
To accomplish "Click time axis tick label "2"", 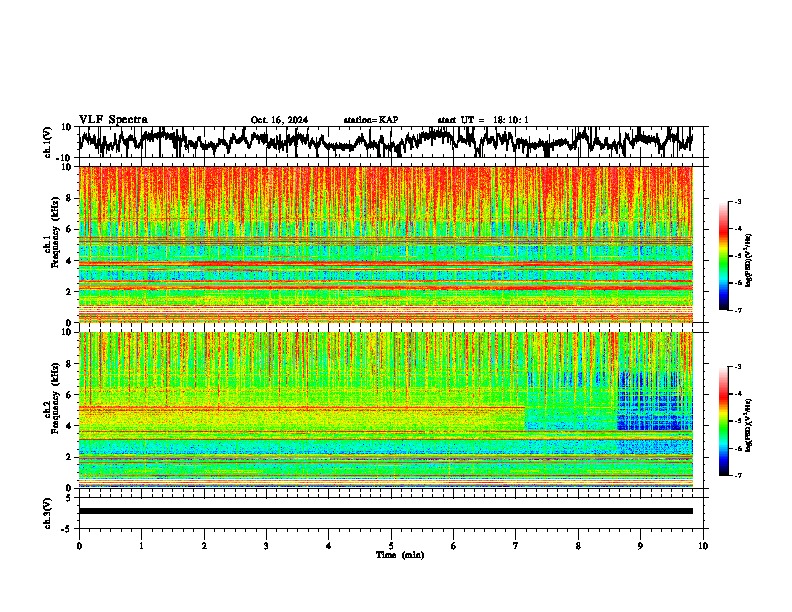I will (204, 546).
